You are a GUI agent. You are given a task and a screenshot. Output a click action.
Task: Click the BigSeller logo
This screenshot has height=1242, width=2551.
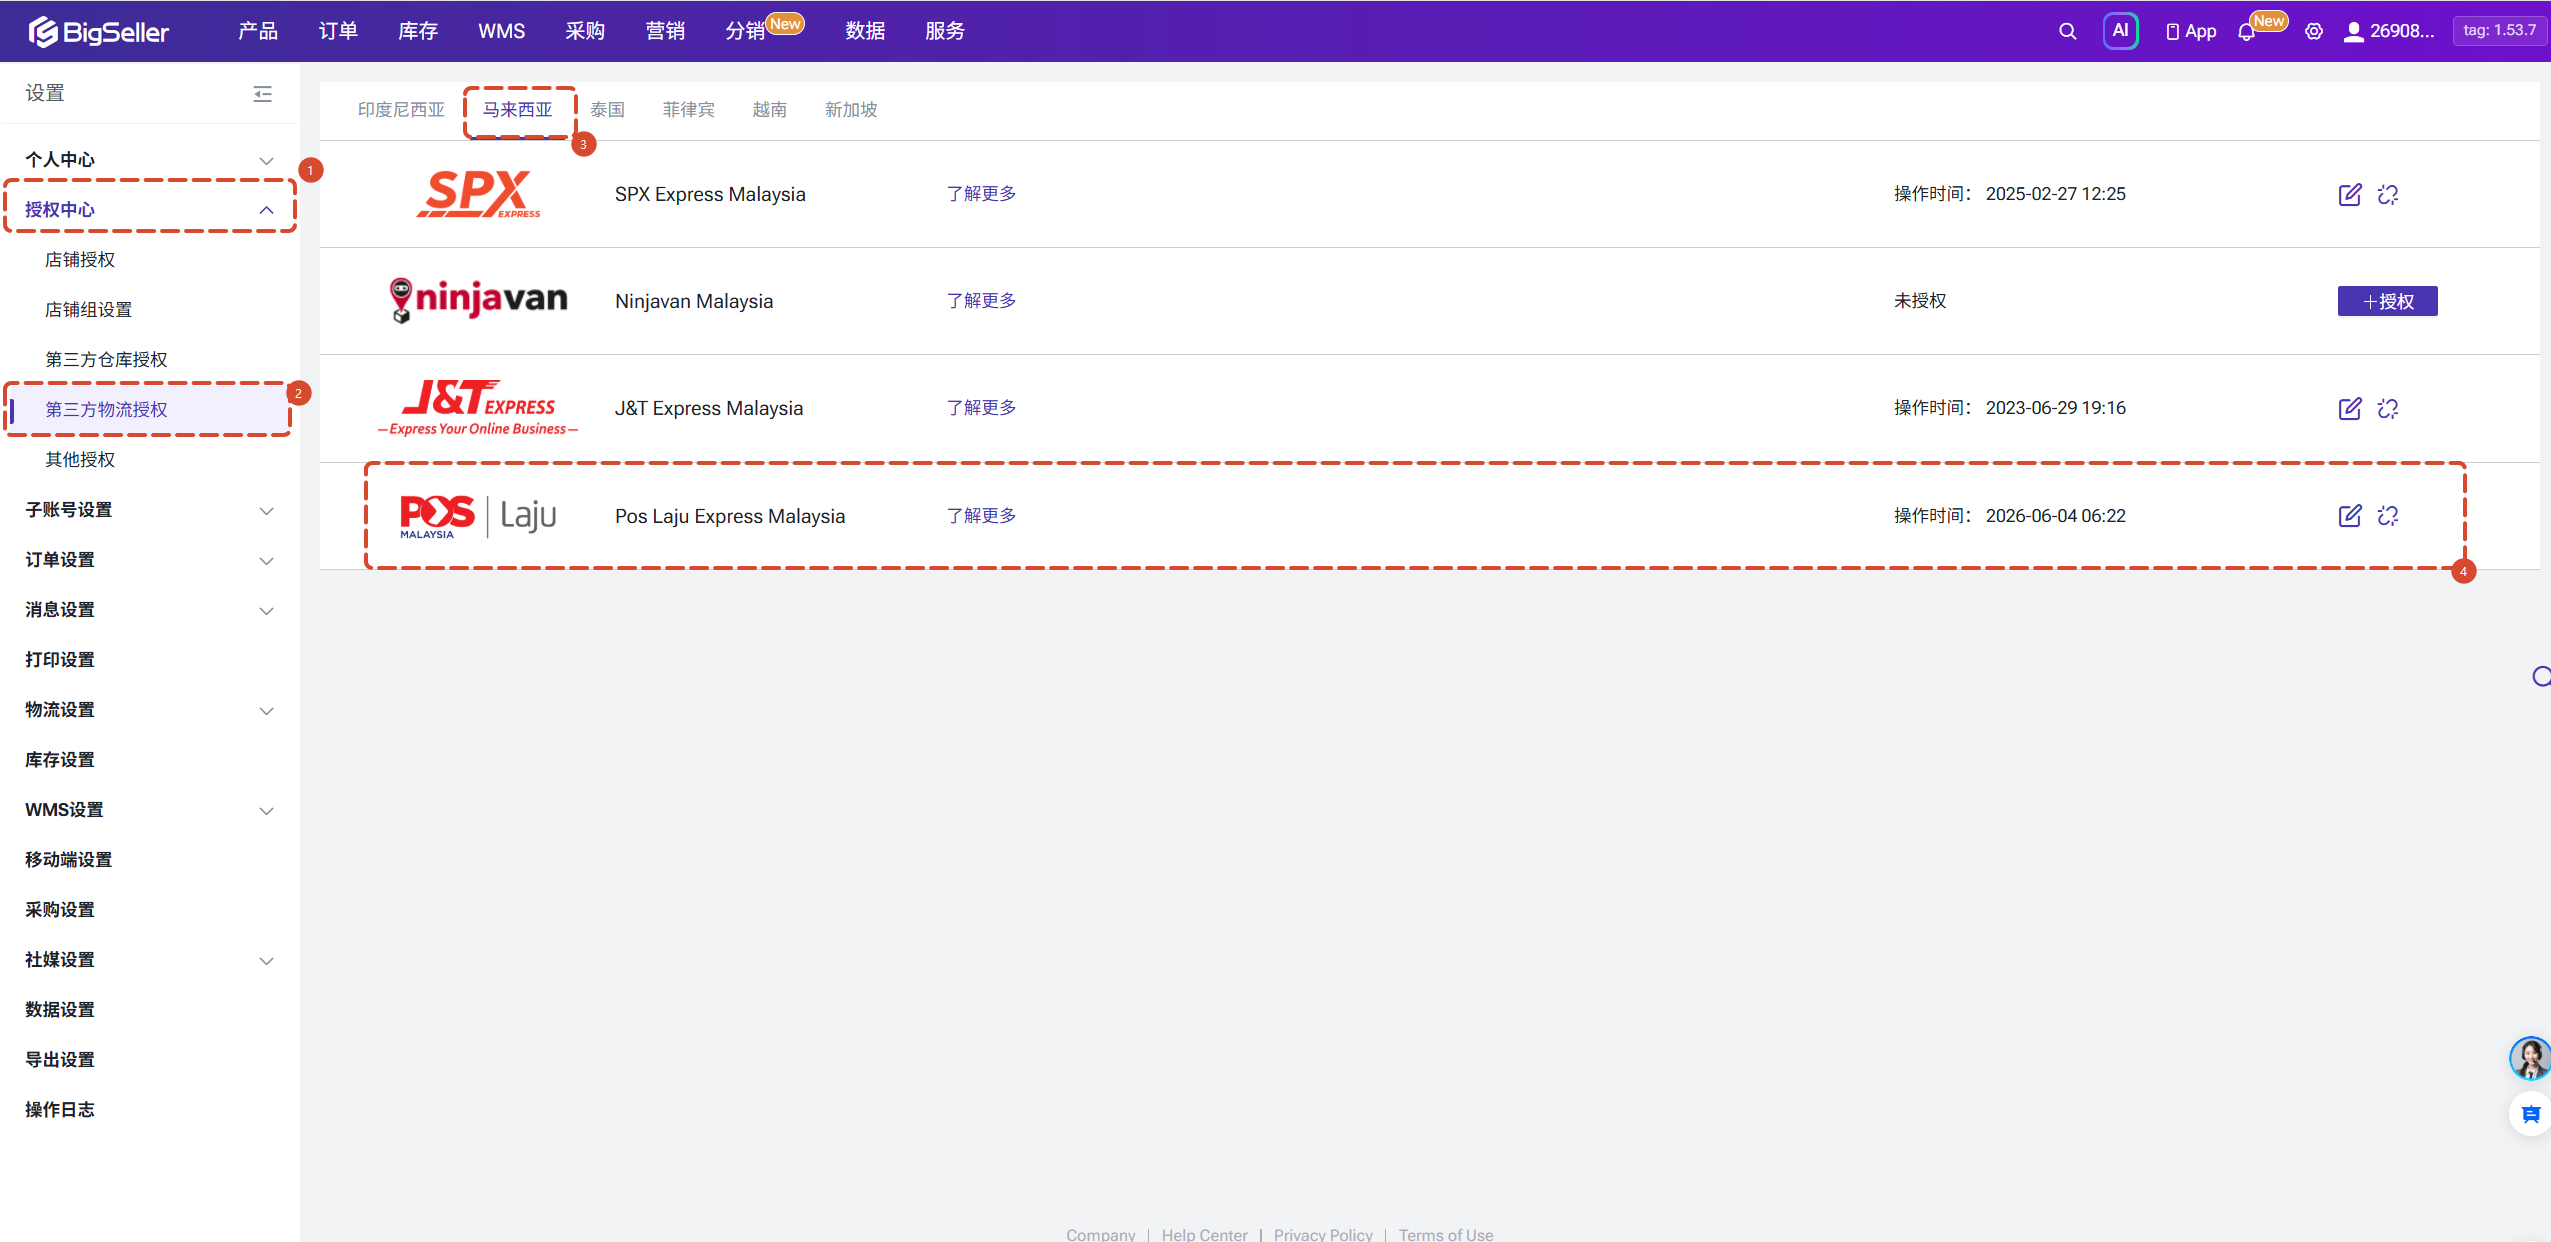pos(98,31)
